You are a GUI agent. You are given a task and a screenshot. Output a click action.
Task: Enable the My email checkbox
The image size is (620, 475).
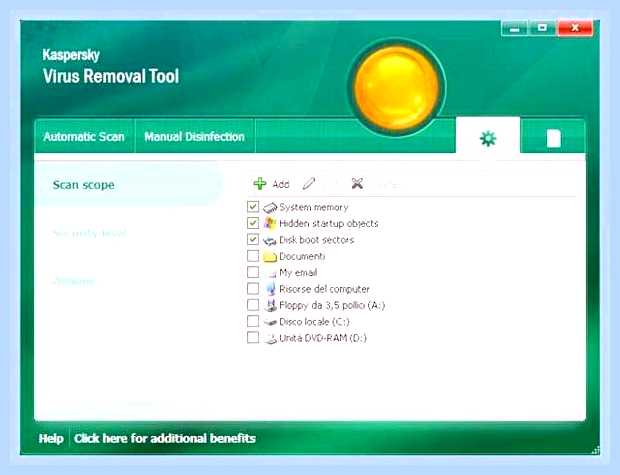(253, 273)
